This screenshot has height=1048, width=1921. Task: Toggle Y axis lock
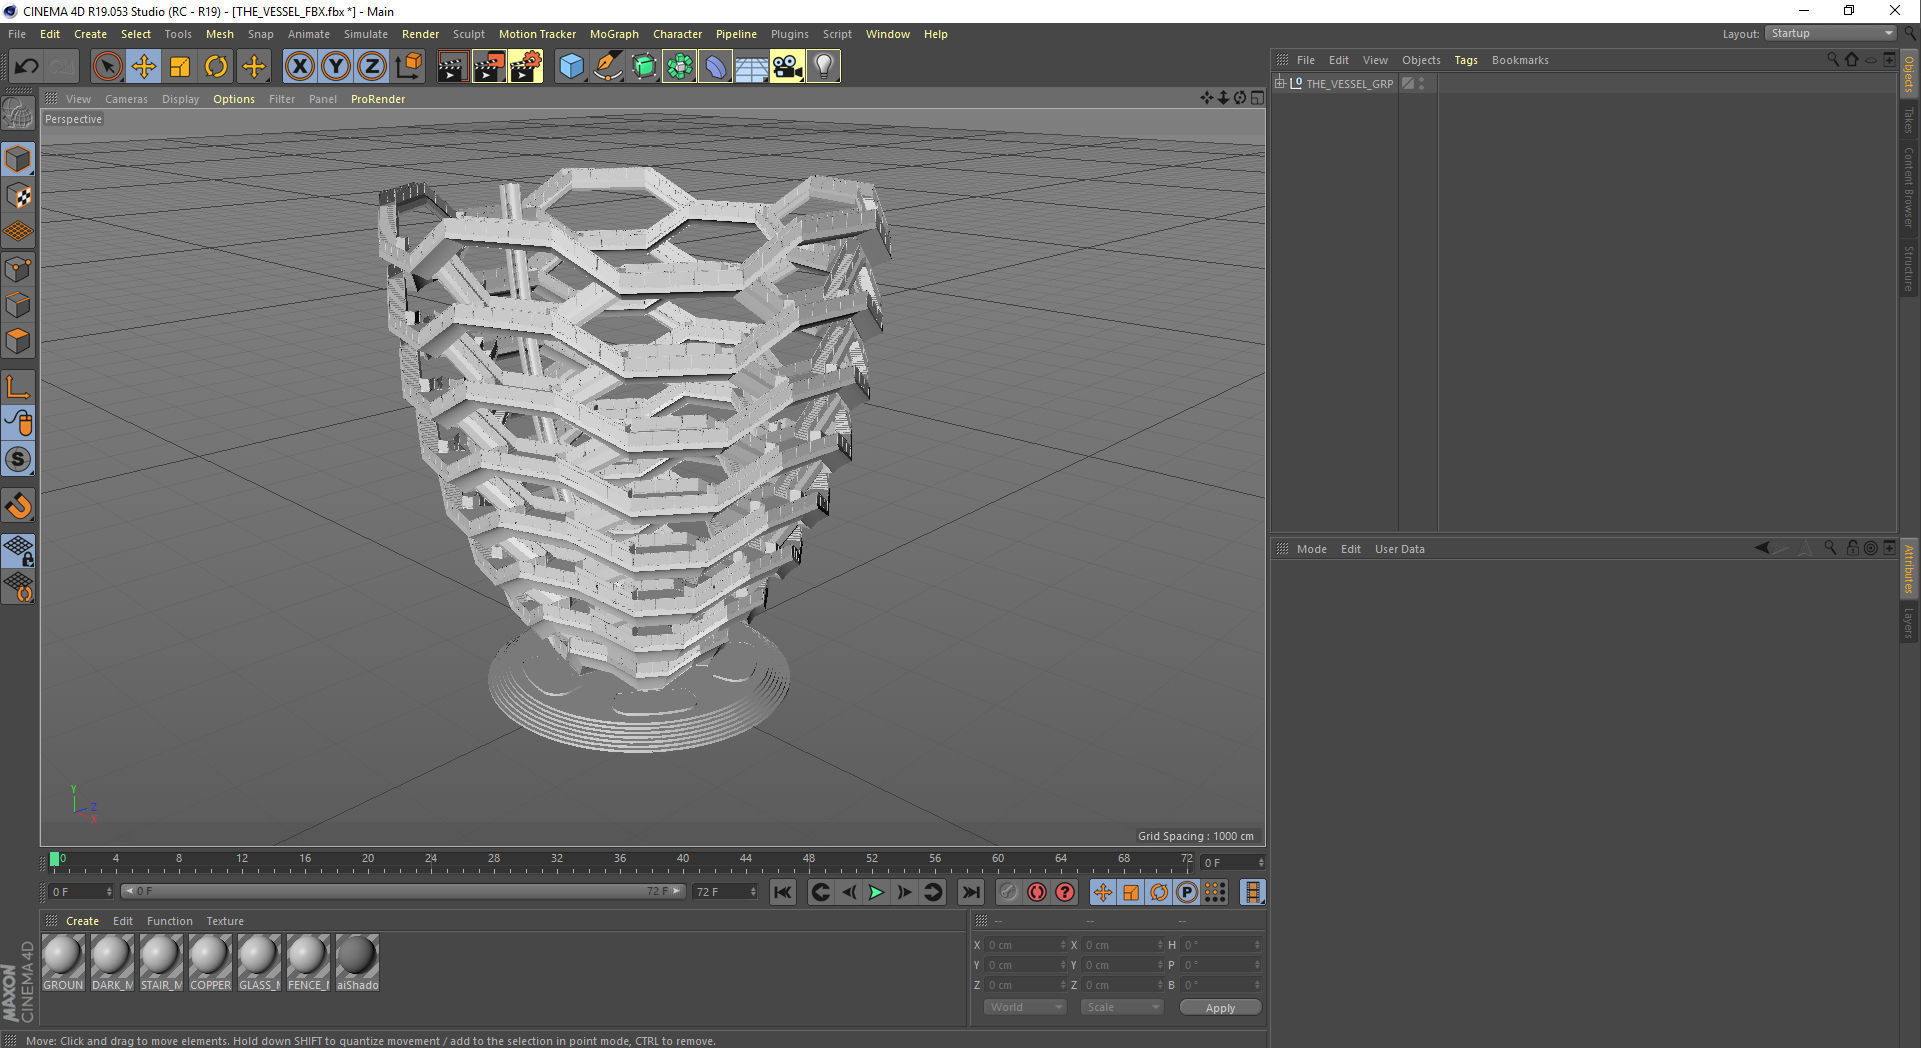tap(336, 67)
